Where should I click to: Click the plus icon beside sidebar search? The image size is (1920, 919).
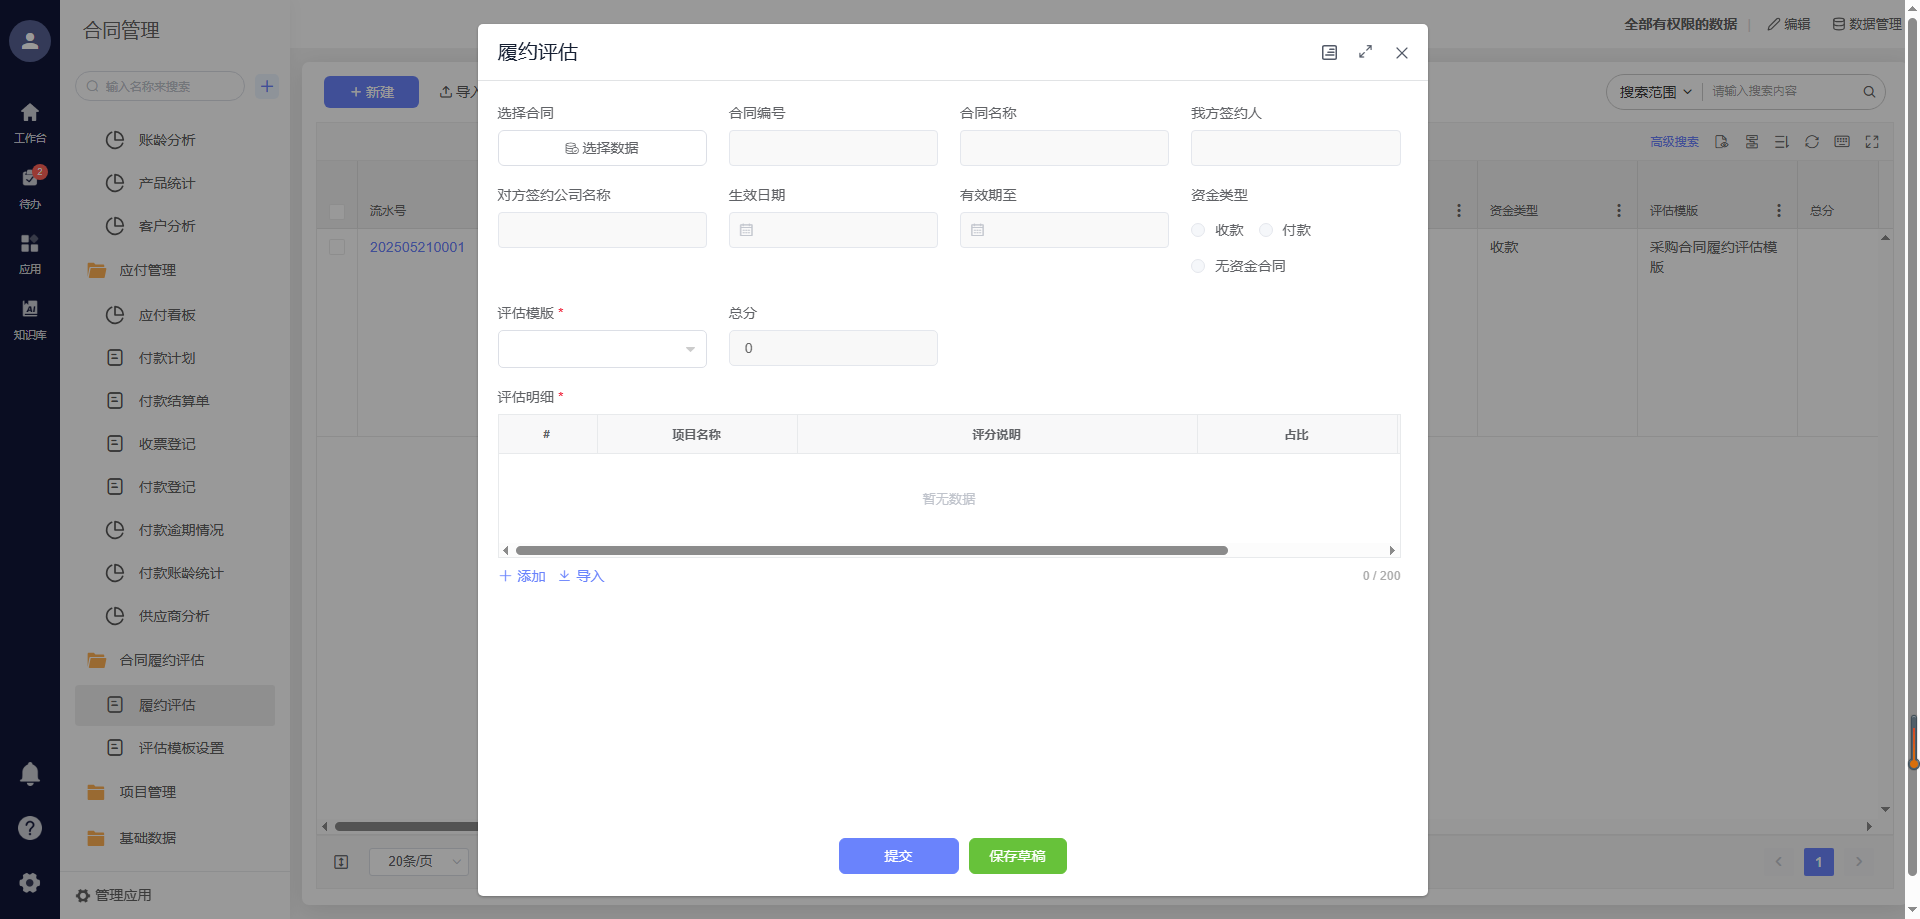tap(267, 86)
